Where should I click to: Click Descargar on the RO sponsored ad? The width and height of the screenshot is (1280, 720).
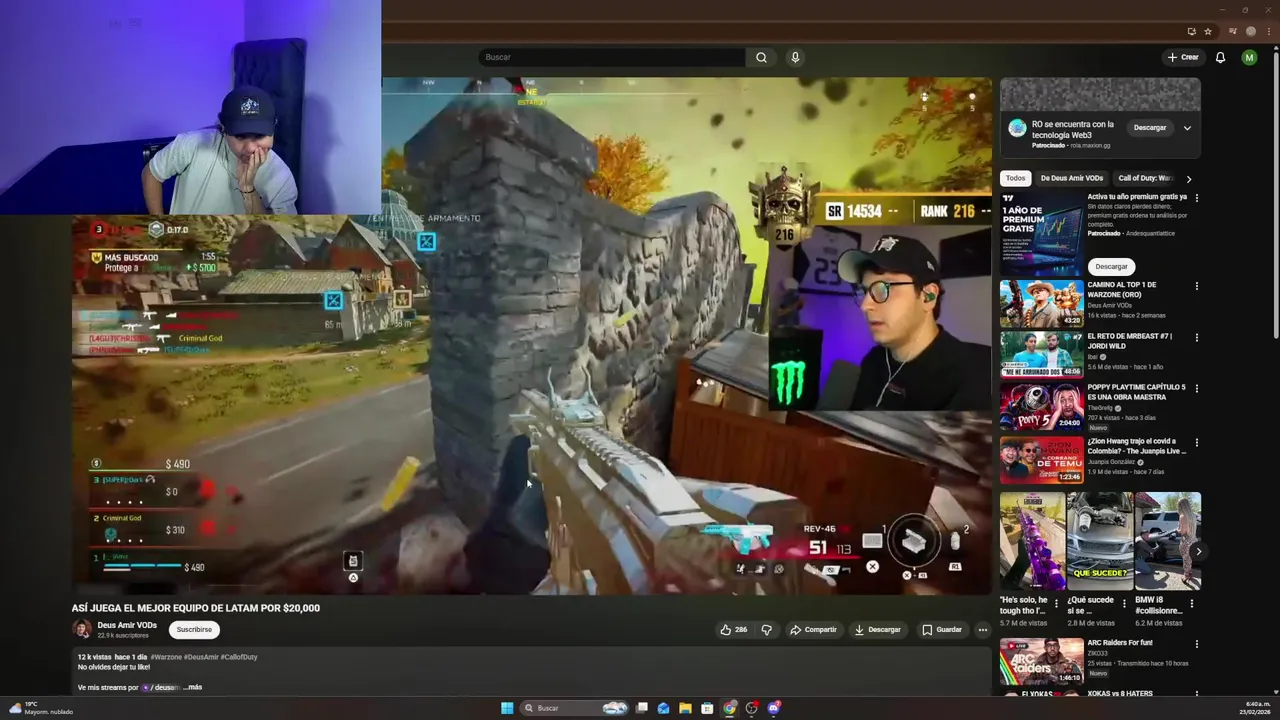[1150, 128]
